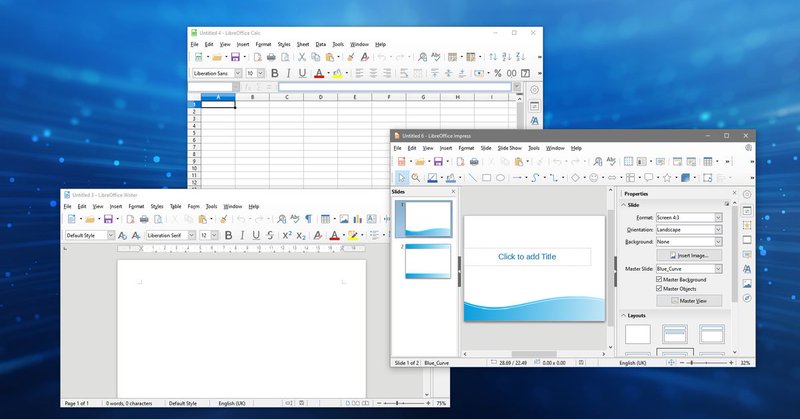This screenshot has width=800, height=419.
Task: Select the Rectangle tool in Impress
Action: pyautogui.click(x=487, y=178)
